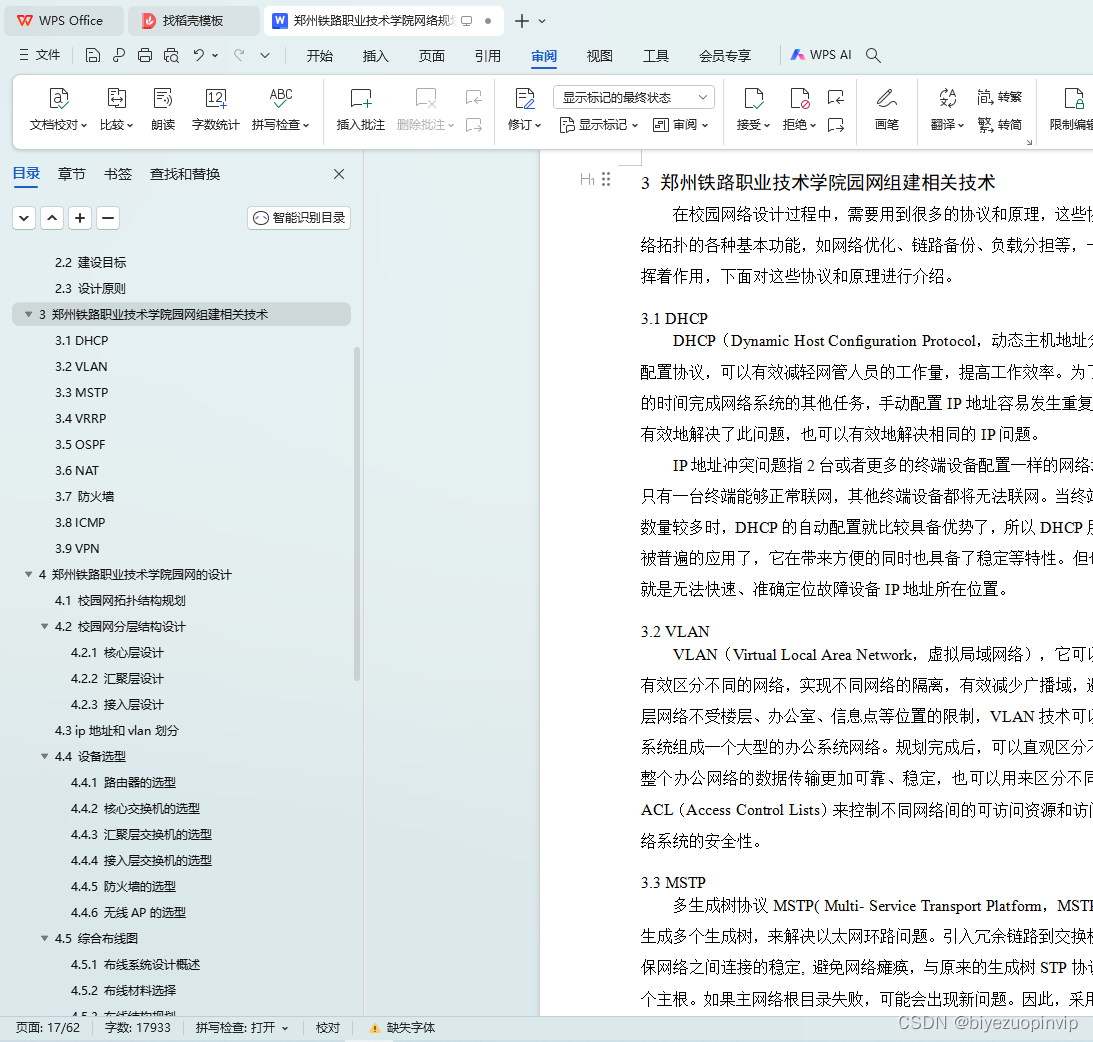This screenshot has width=1093, height=1042.
Task: Click 智能识别目录 button
Action: point(299,217)
